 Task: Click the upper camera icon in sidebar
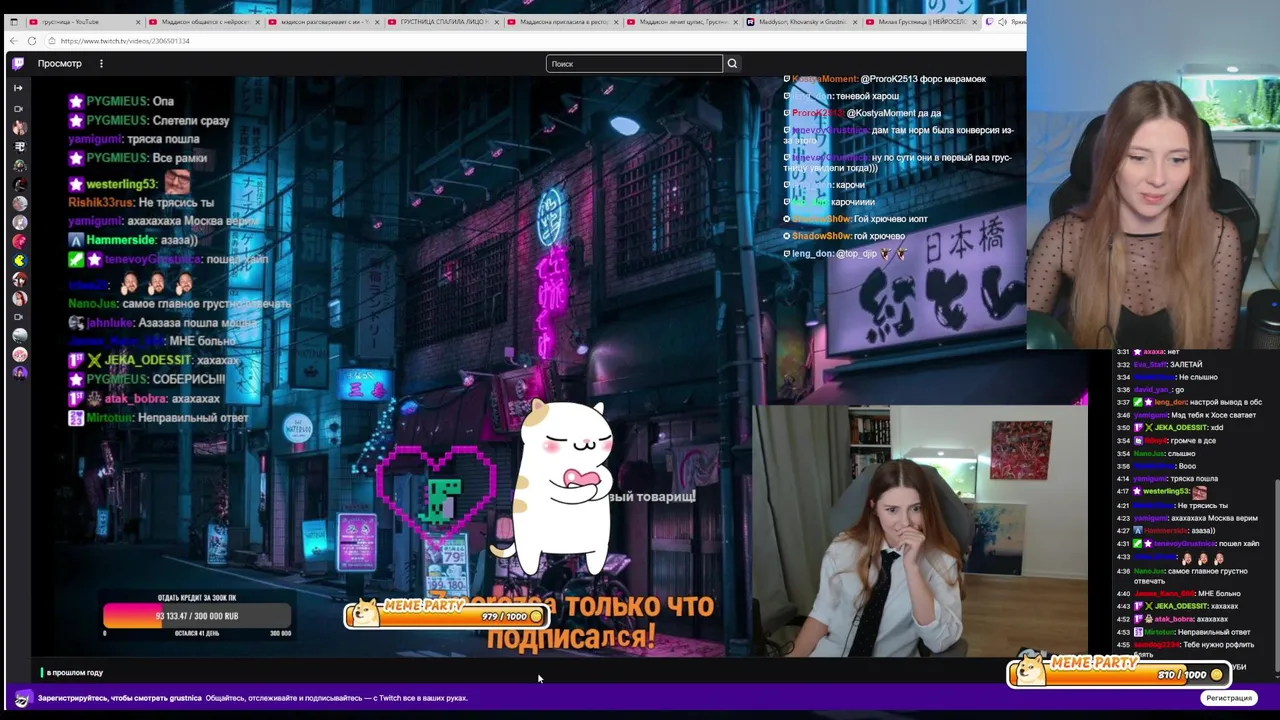pos(18,108)
